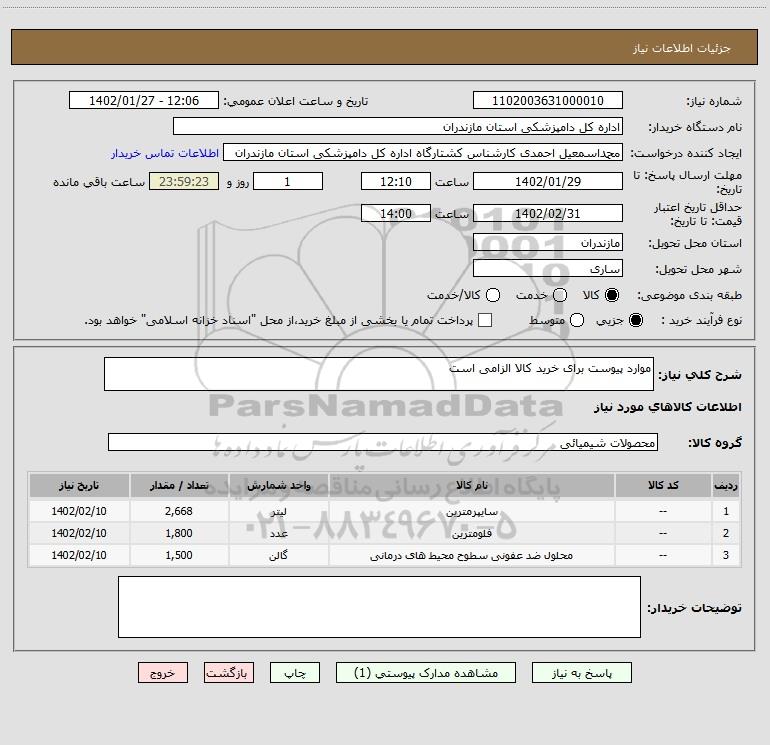Click the ردیف column header
Viewport: 770px width, 745px height.
725,486
